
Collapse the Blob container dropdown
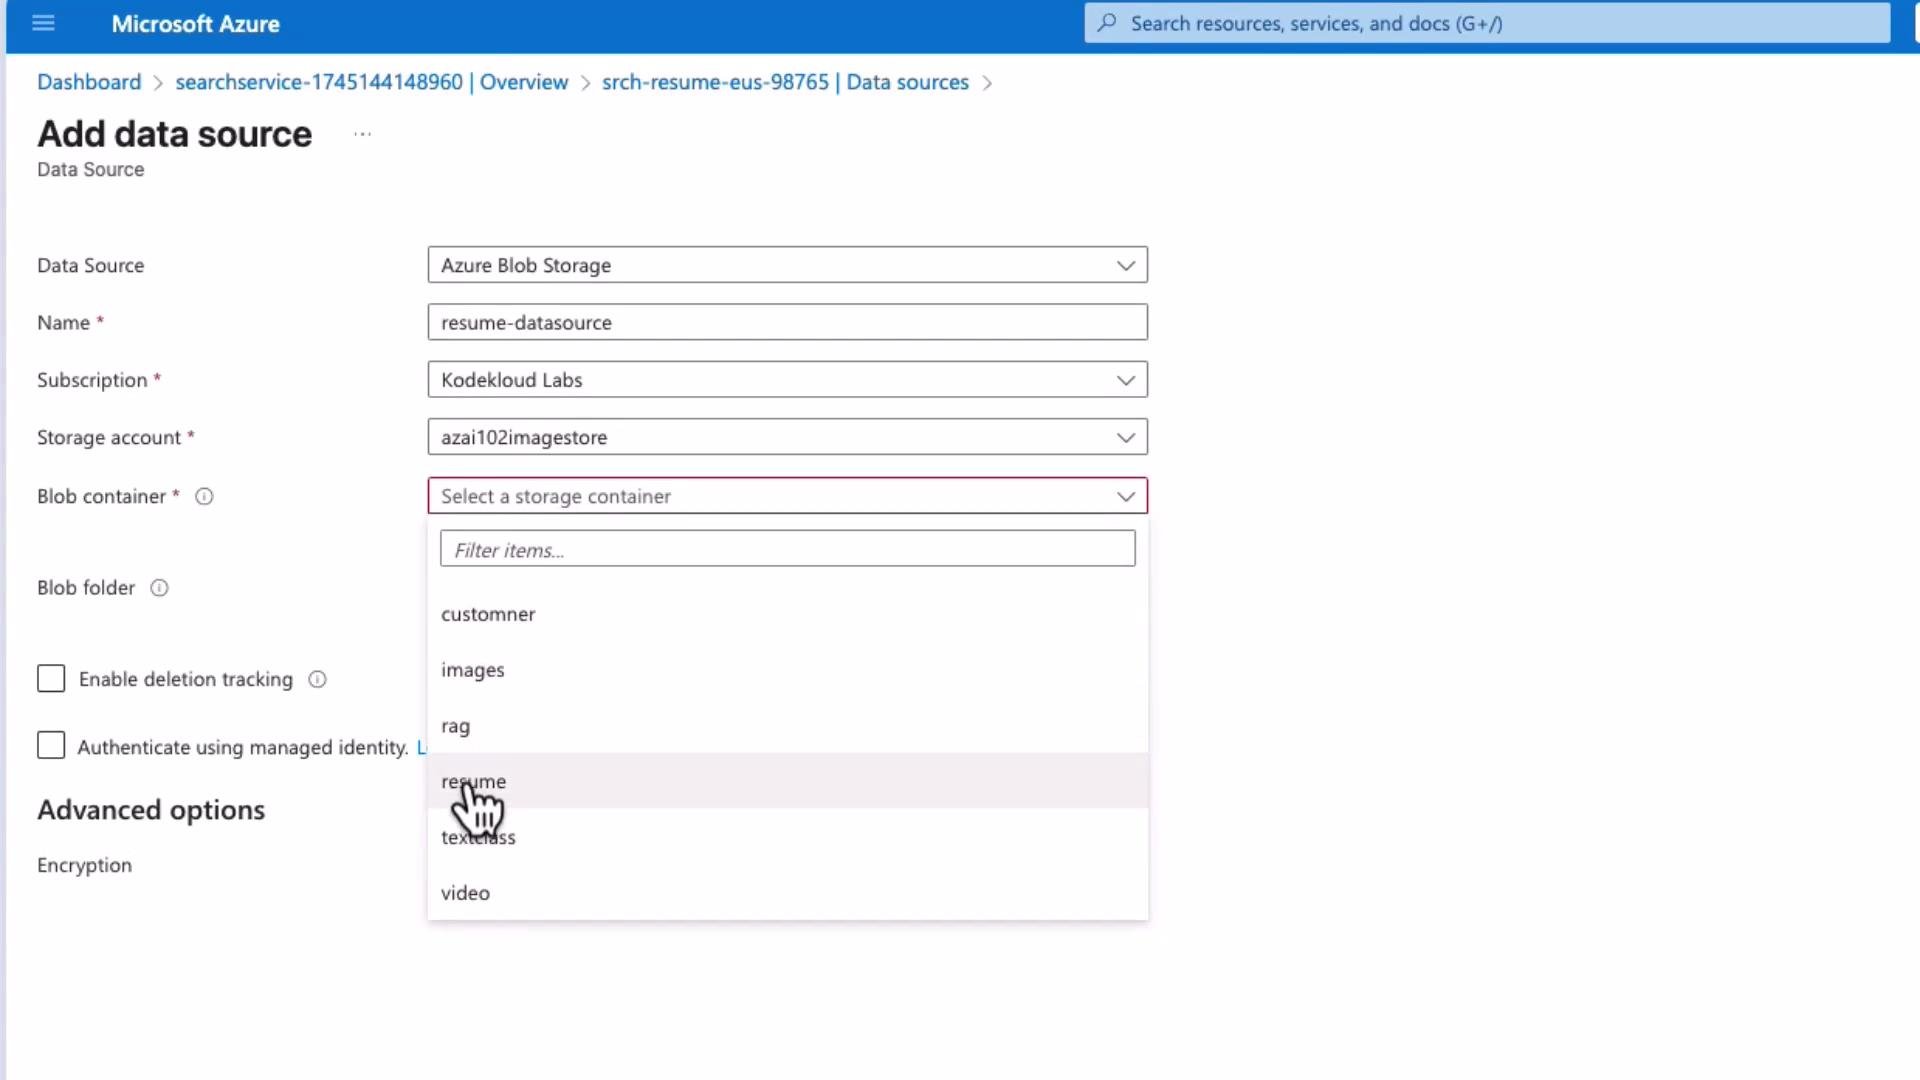[x=787, y=496]
